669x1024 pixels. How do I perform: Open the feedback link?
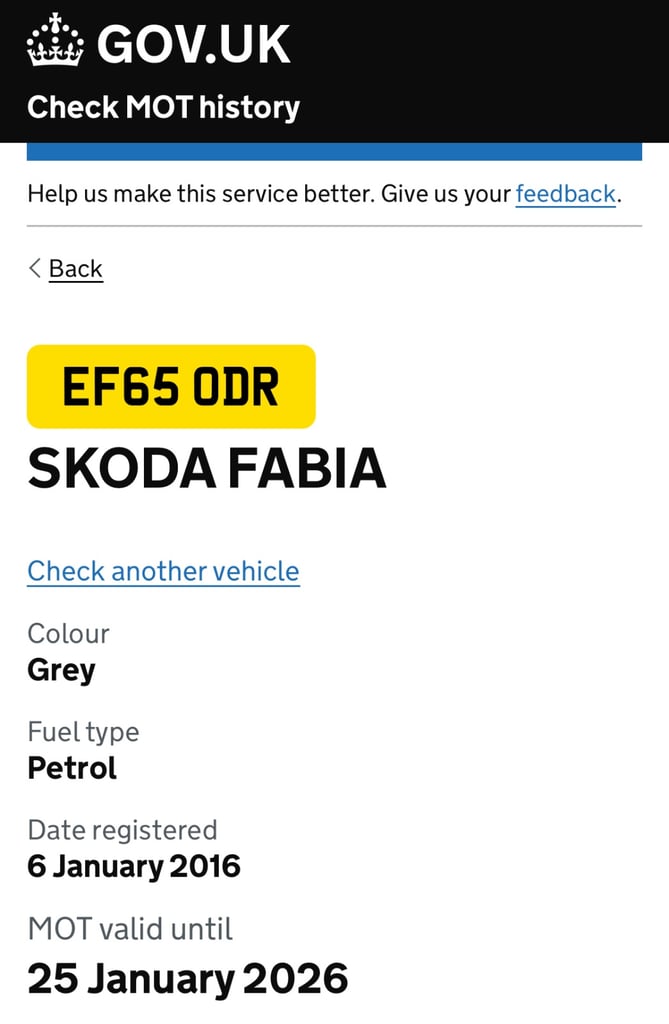pyautogui.click(x=565, y=194)
